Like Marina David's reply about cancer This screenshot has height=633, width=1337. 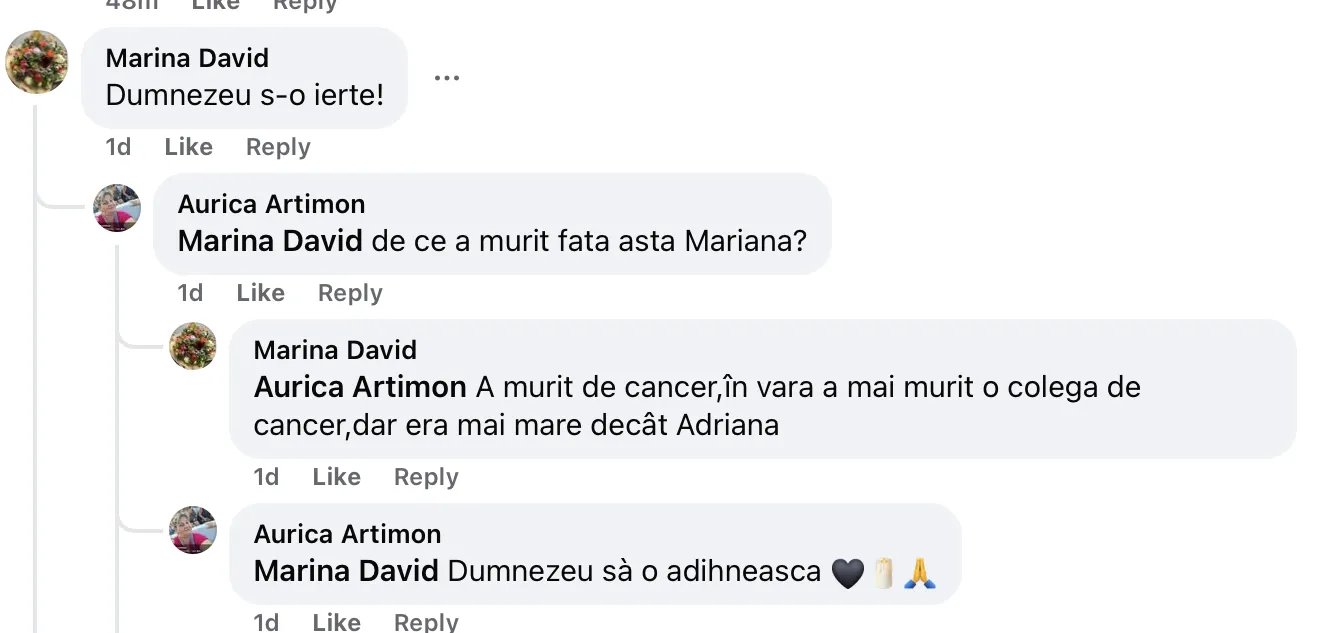click(x=336, y=477)
